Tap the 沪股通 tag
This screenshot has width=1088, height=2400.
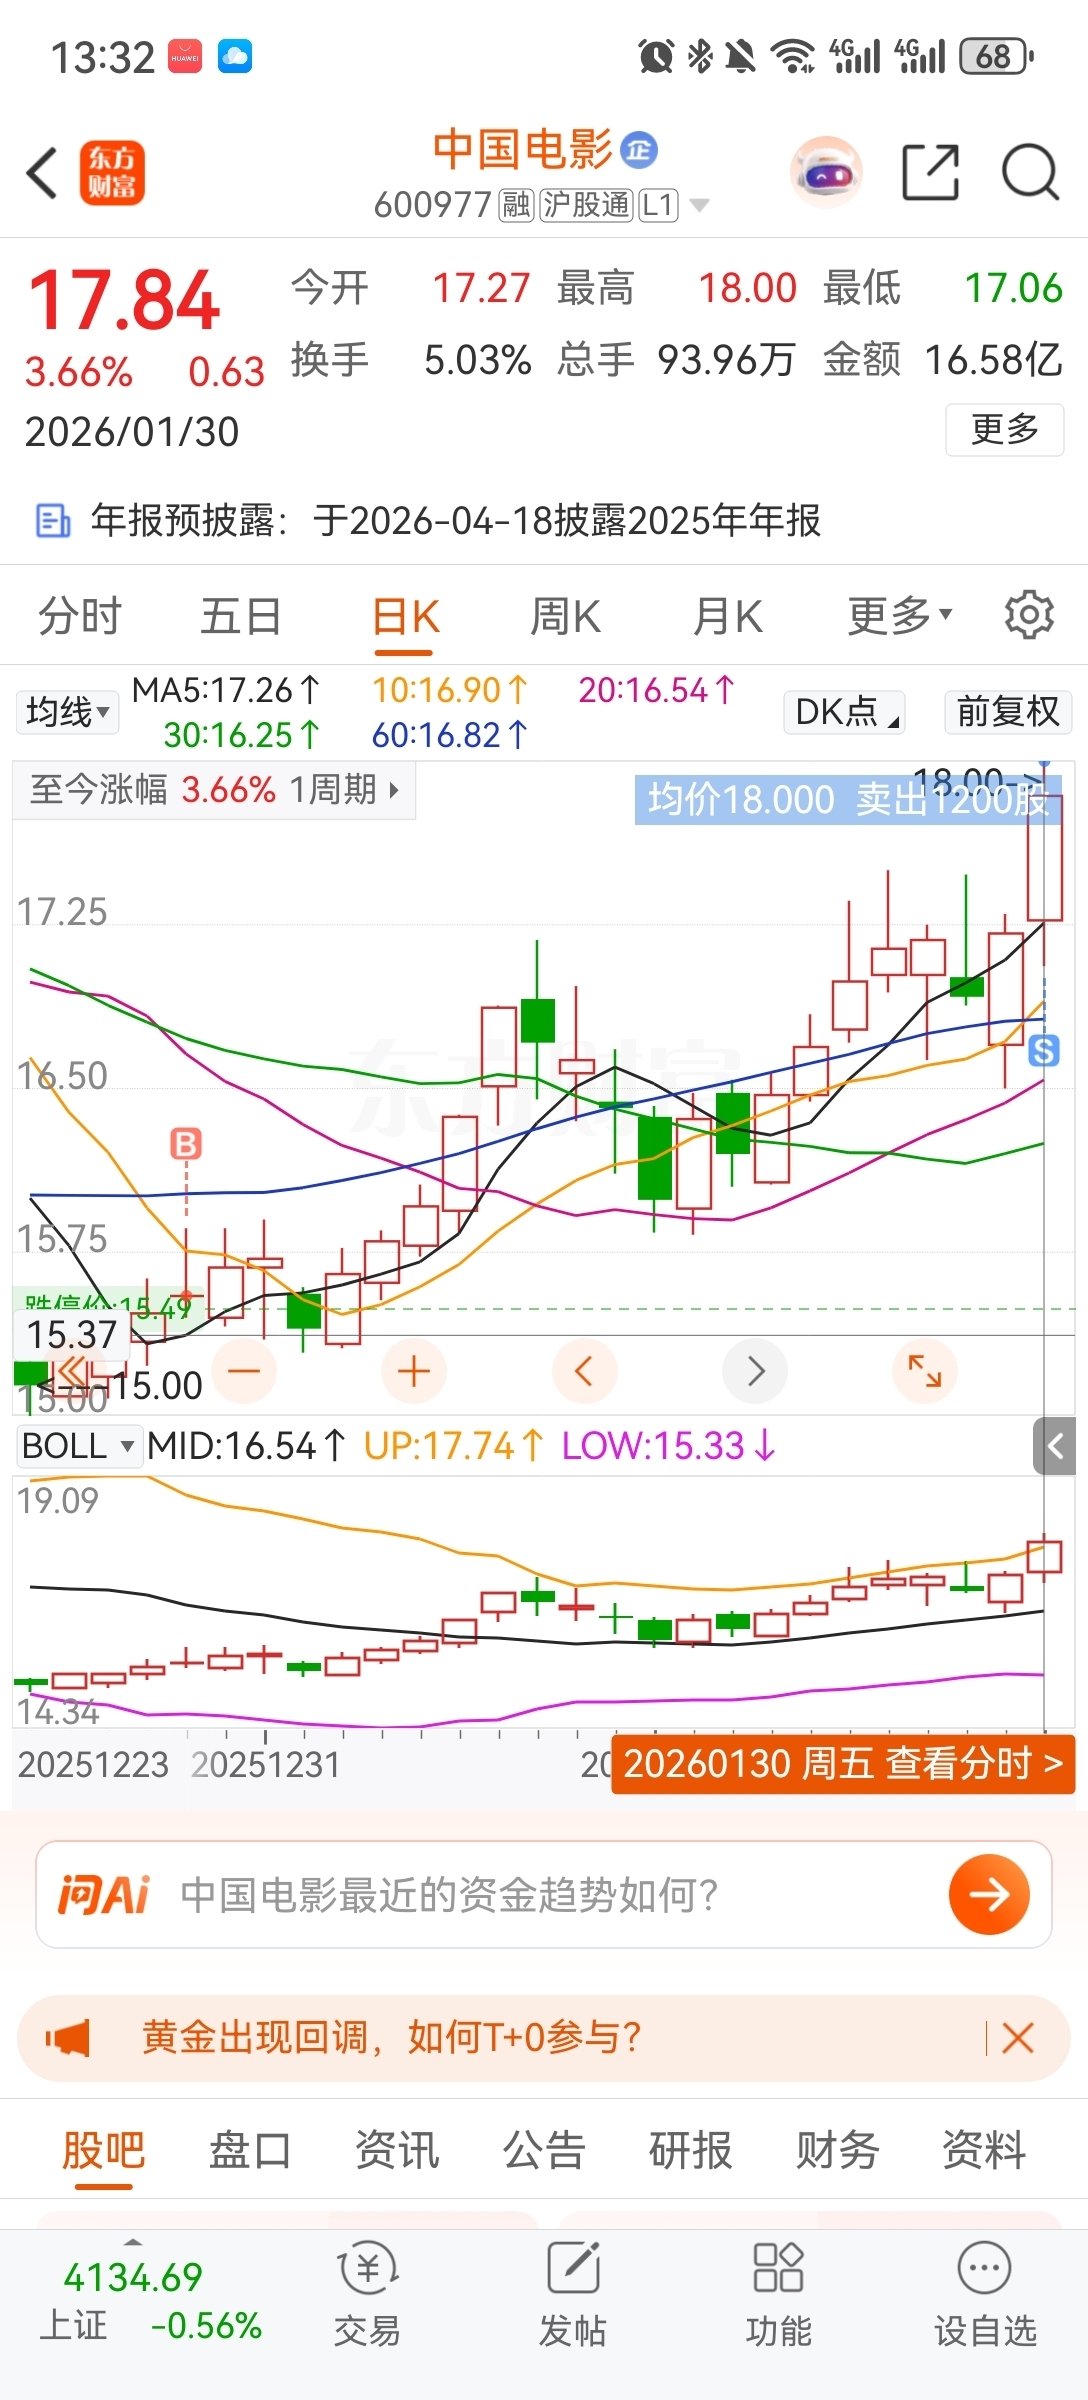587,205
